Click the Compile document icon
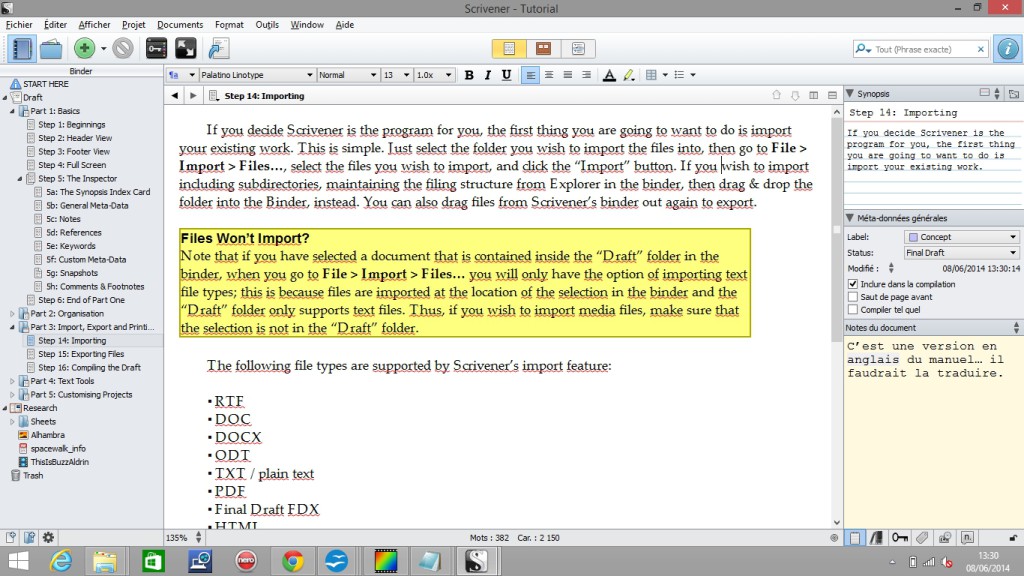Screen dimensions: 1024x576 coord(219,49)
